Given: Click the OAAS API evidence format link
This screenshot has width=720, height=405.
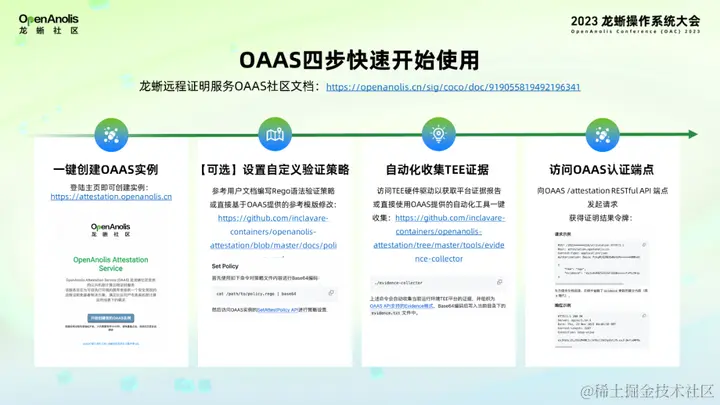Looking at the screenshot, I should 401,306.
